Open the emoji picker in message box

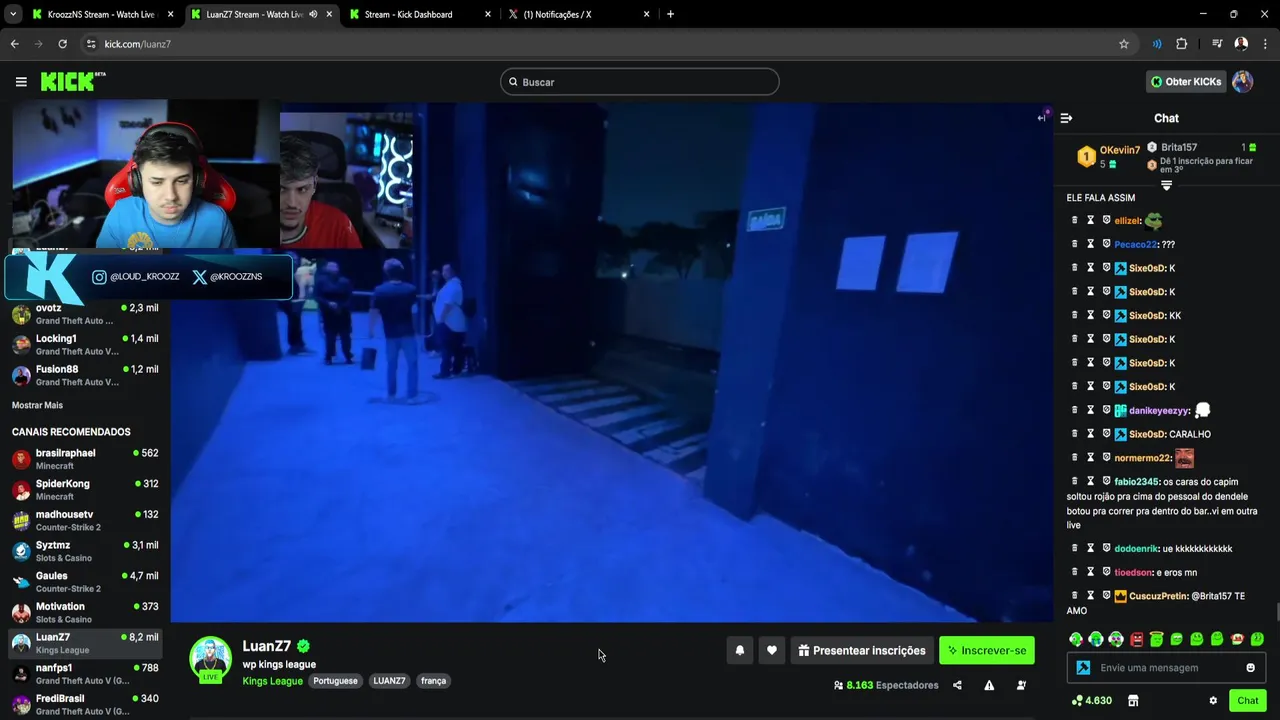[1250, 668]
